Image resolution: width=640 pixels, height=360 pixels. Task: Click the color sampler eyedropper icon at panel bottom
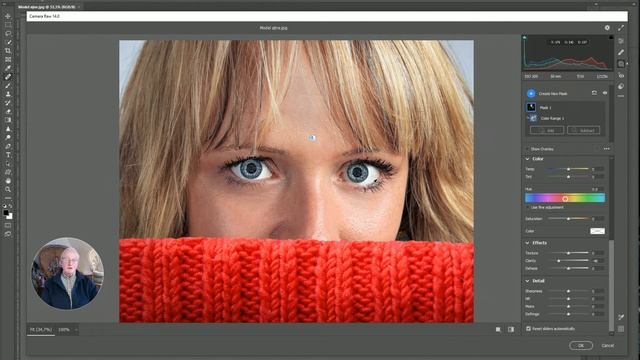(x=621, y=317)
